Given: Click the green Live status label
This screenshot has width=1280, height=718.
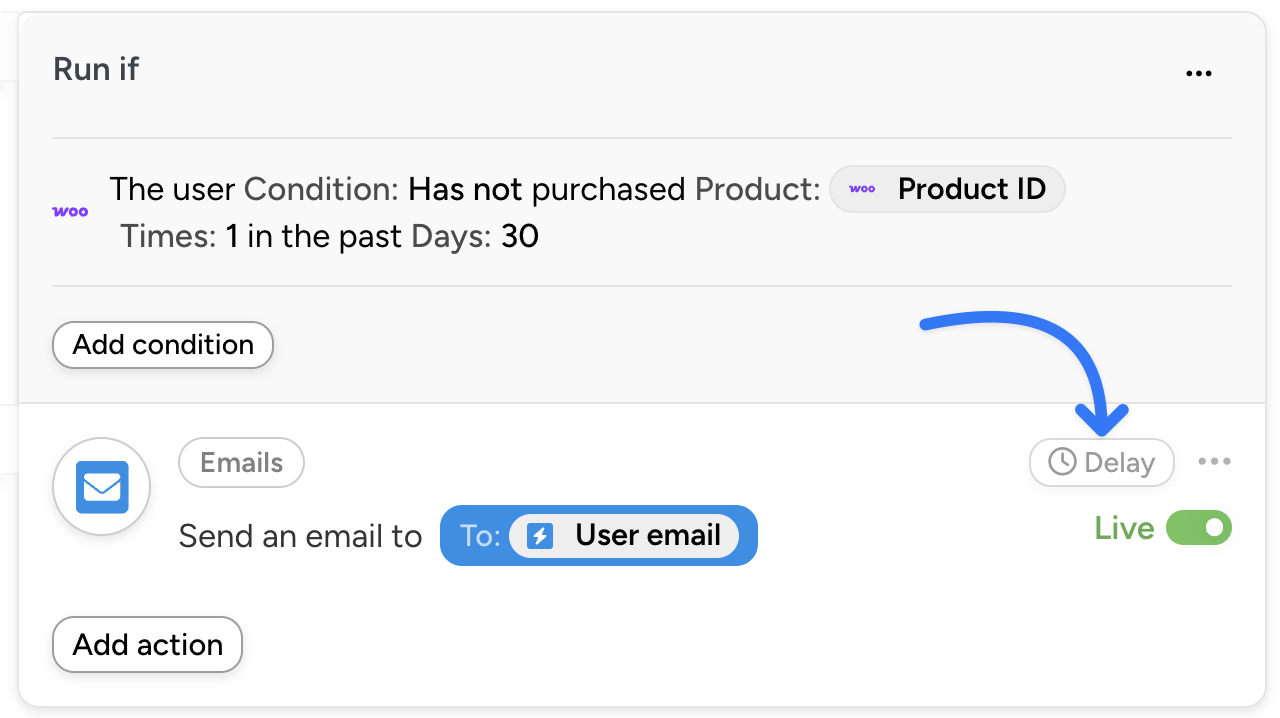Looking at the screenshot, I should pyautogui.click(x=1124, y=528).
